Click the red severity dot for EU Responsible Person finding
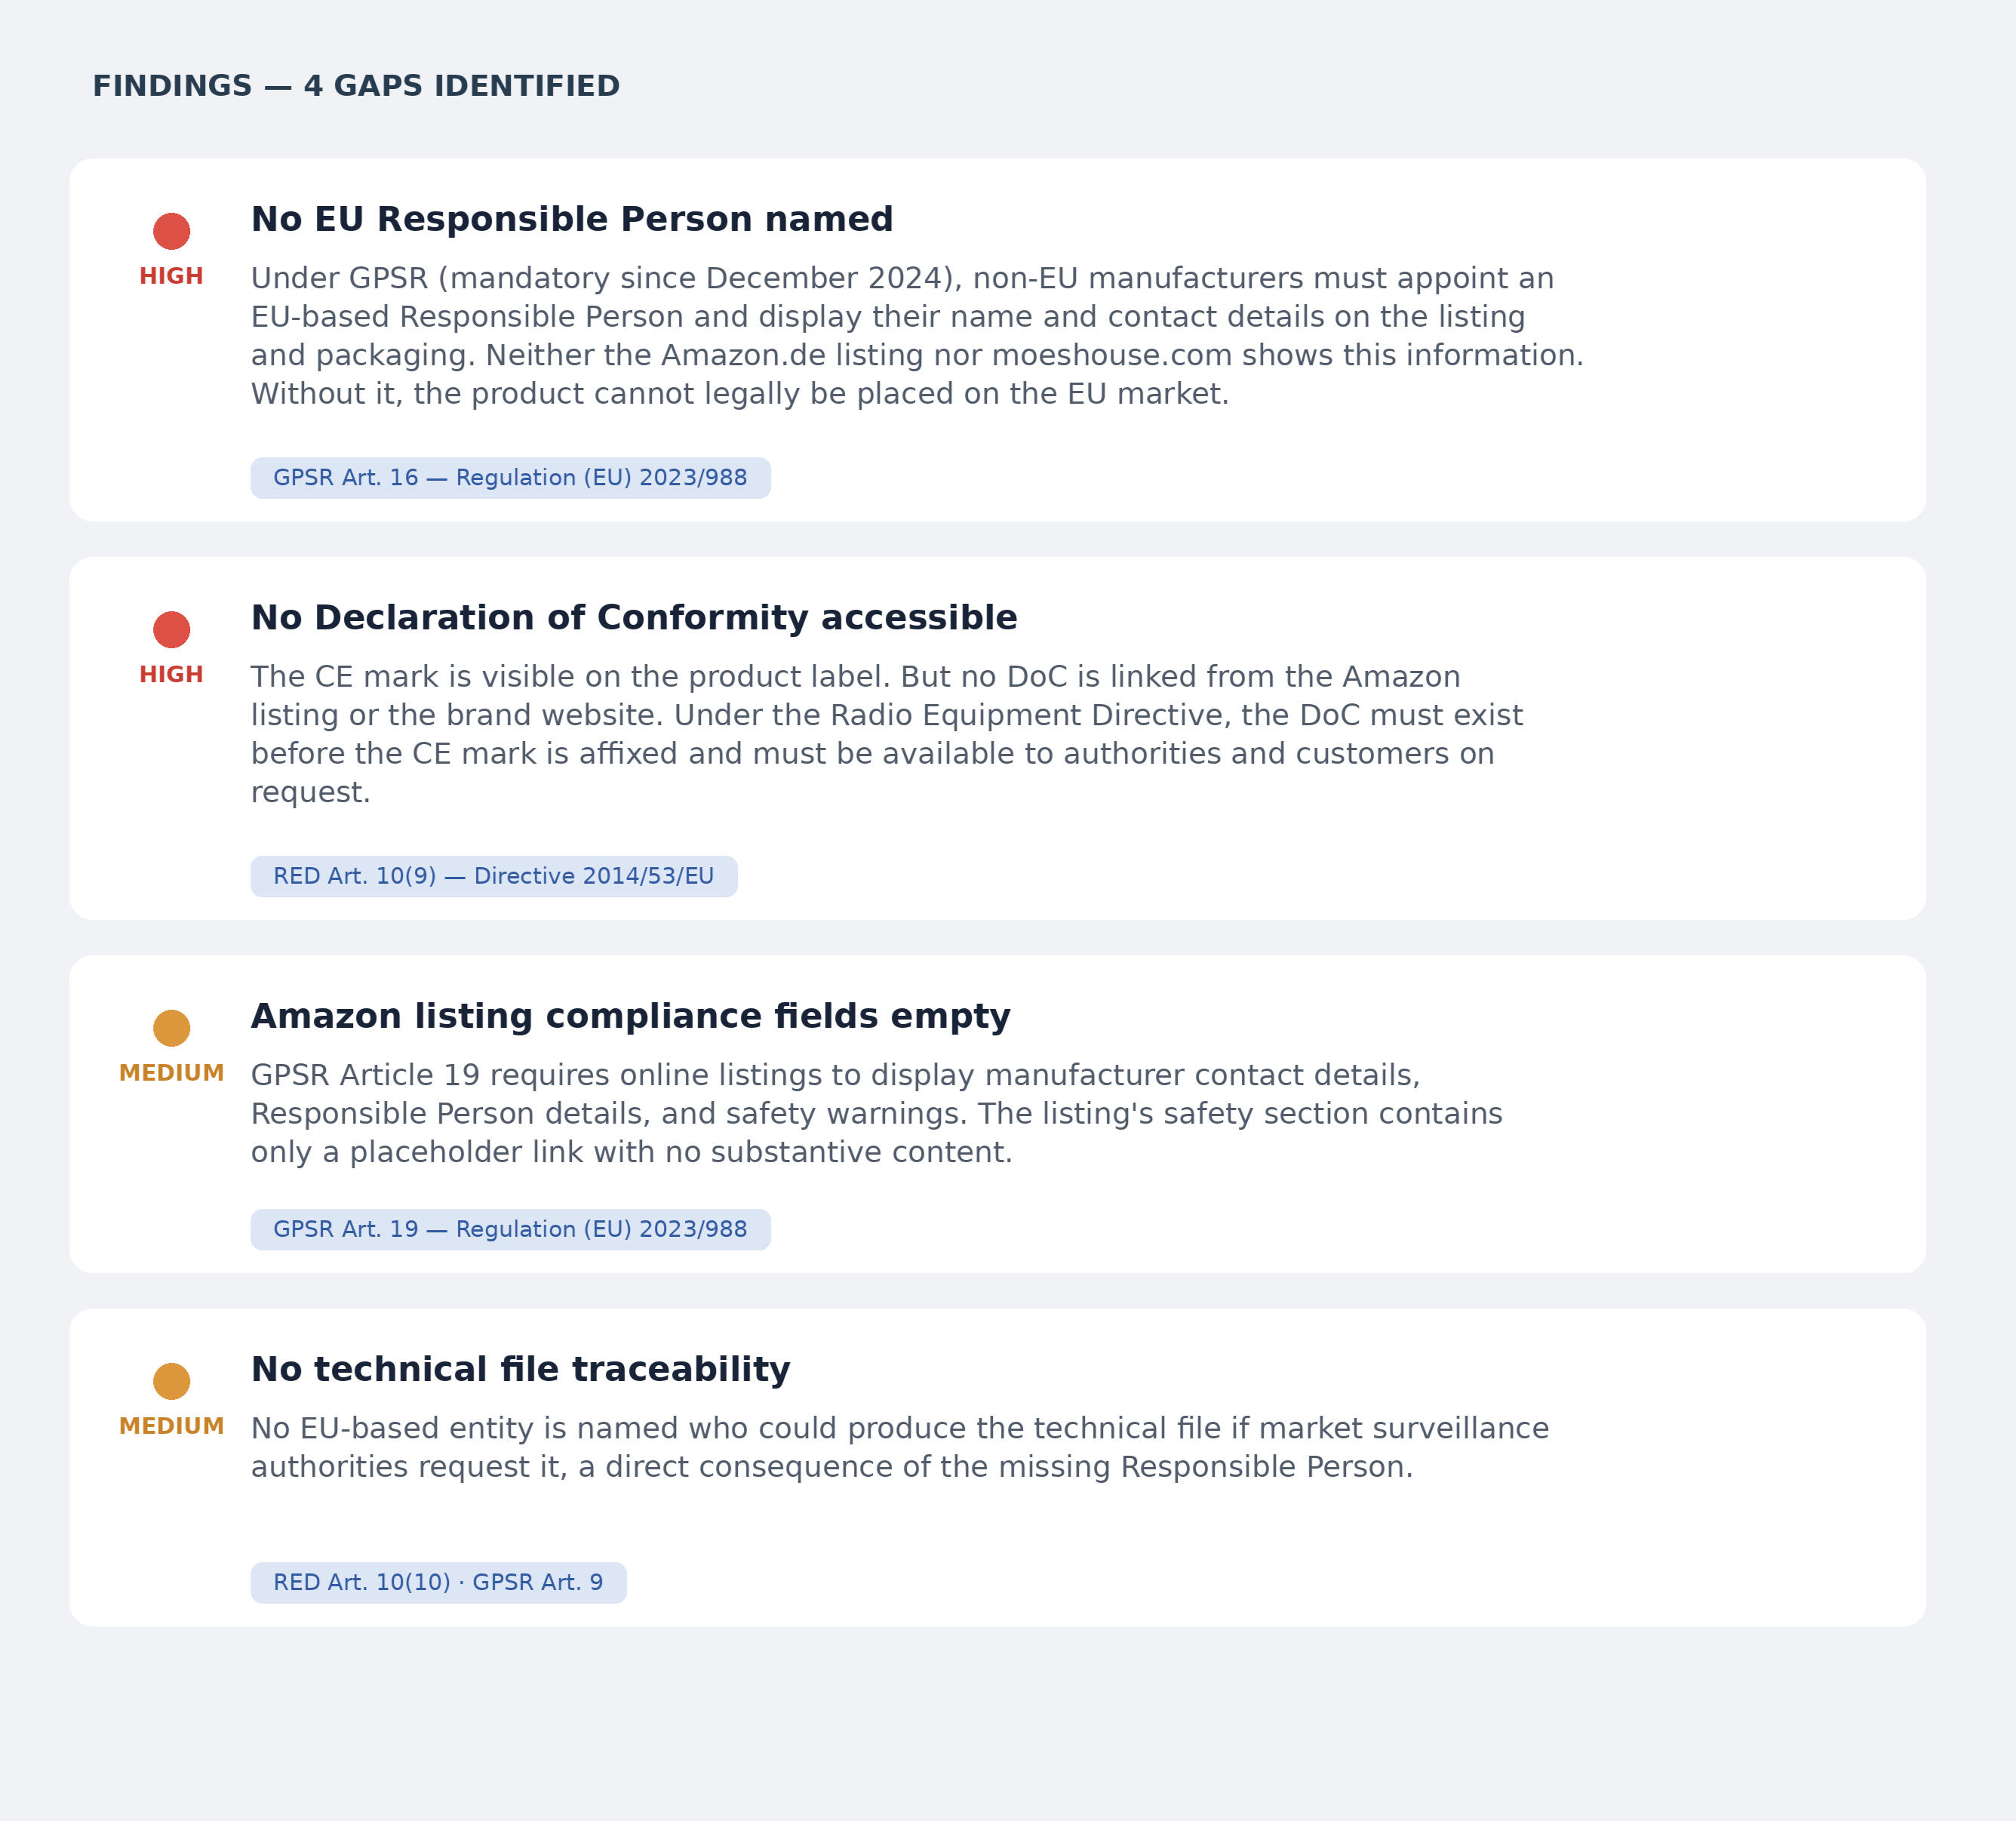This screenshot has height=1821, width=2016. tap(171, 231)
